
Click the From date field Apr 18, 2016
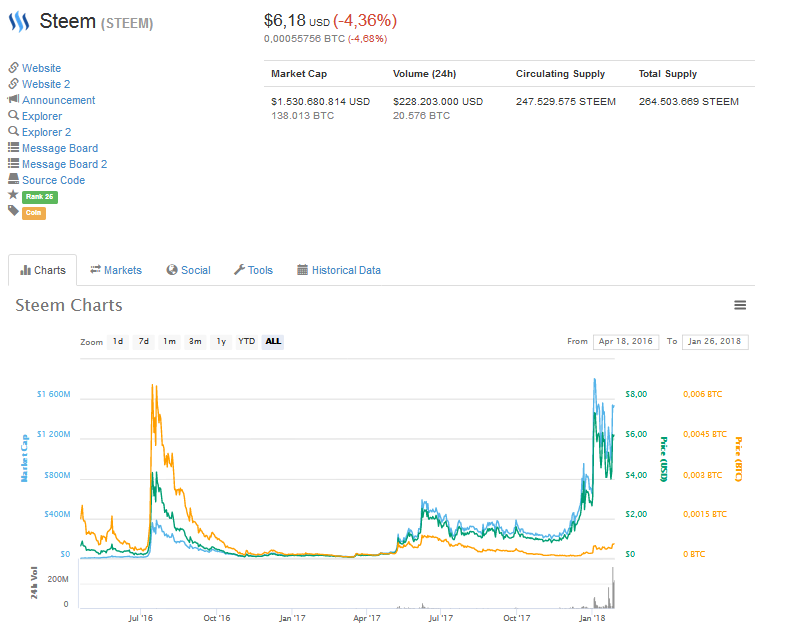(626, 342)
